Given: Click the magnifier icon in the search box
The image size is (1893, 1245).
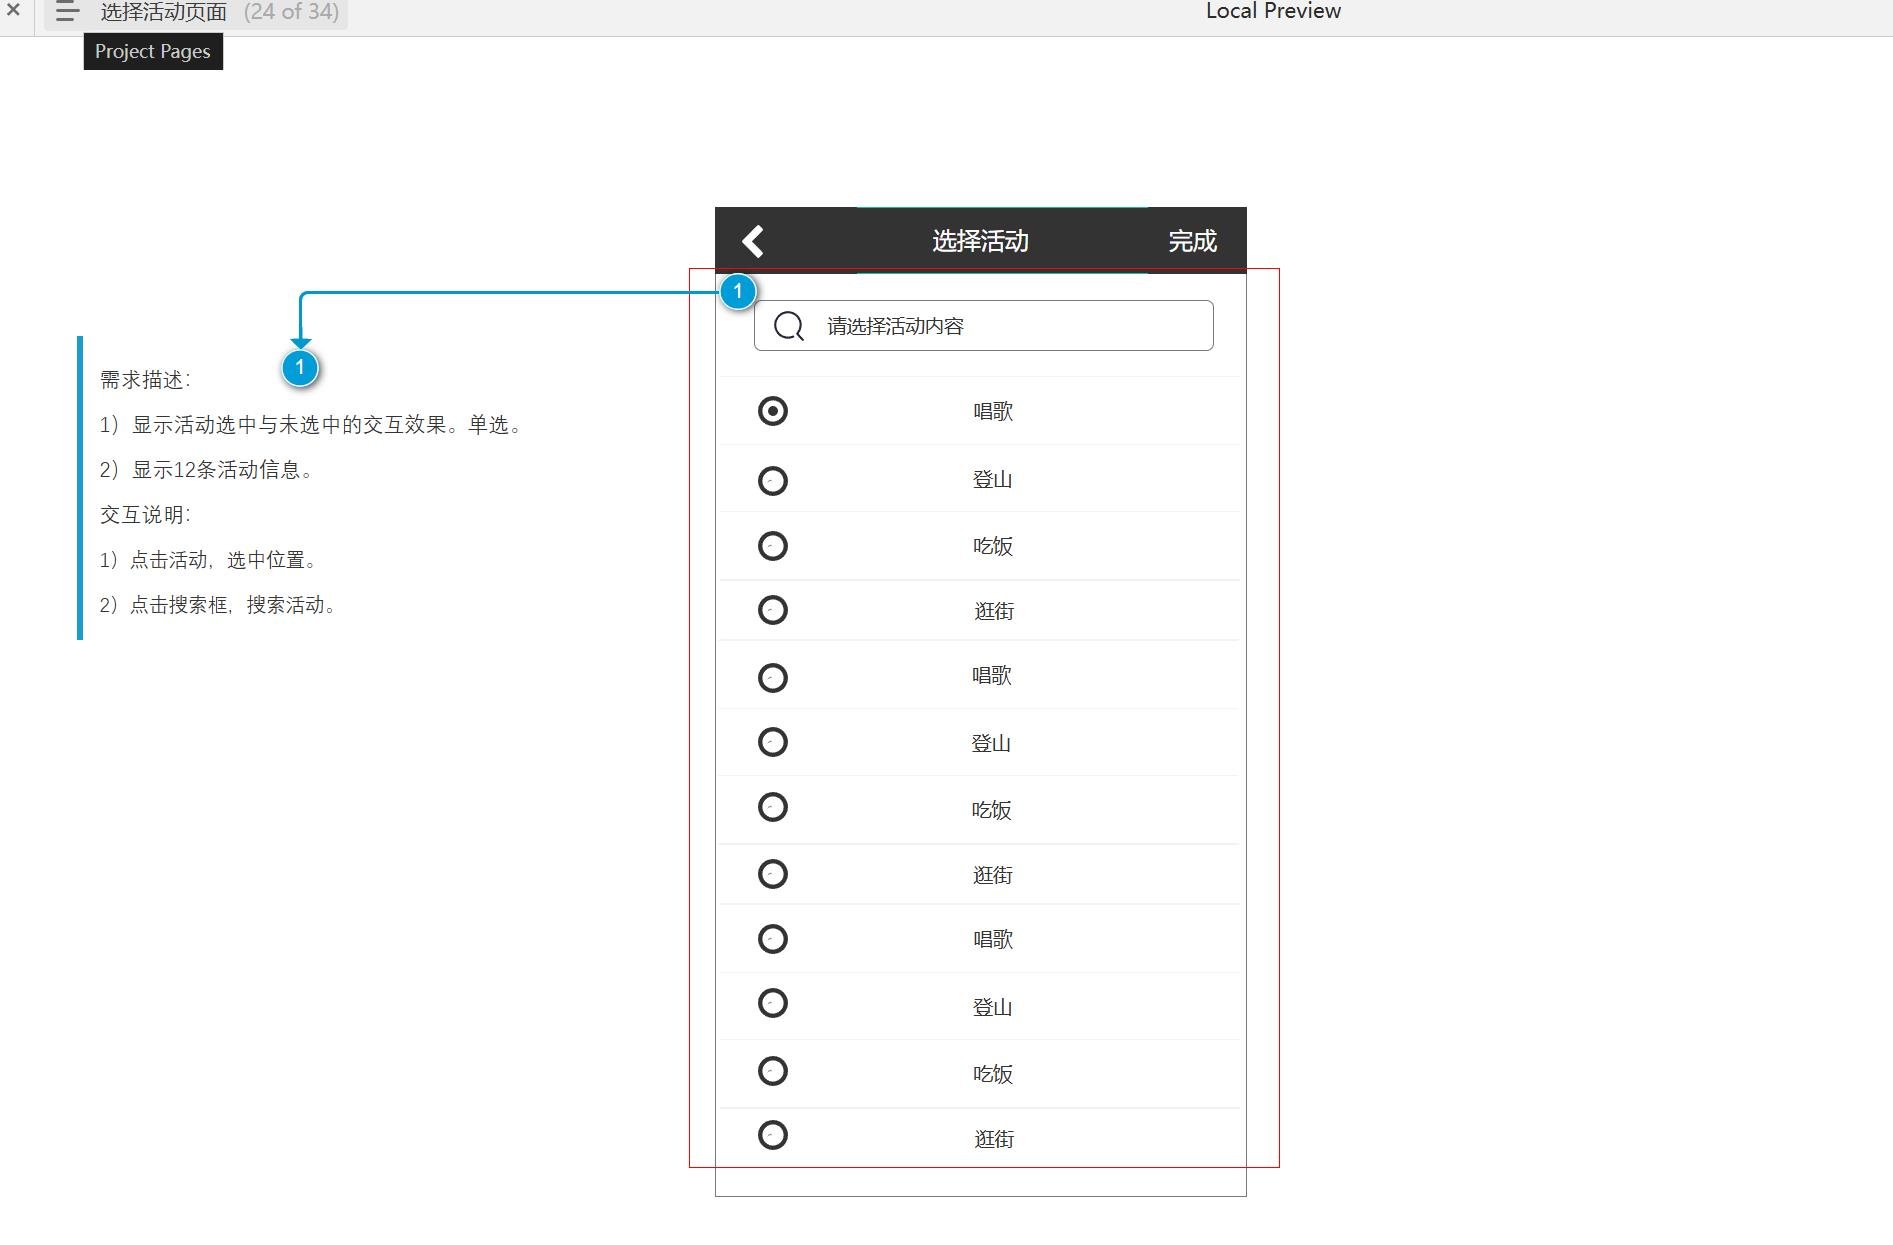Looking at the screenshot, I should (x=789, y=326).
